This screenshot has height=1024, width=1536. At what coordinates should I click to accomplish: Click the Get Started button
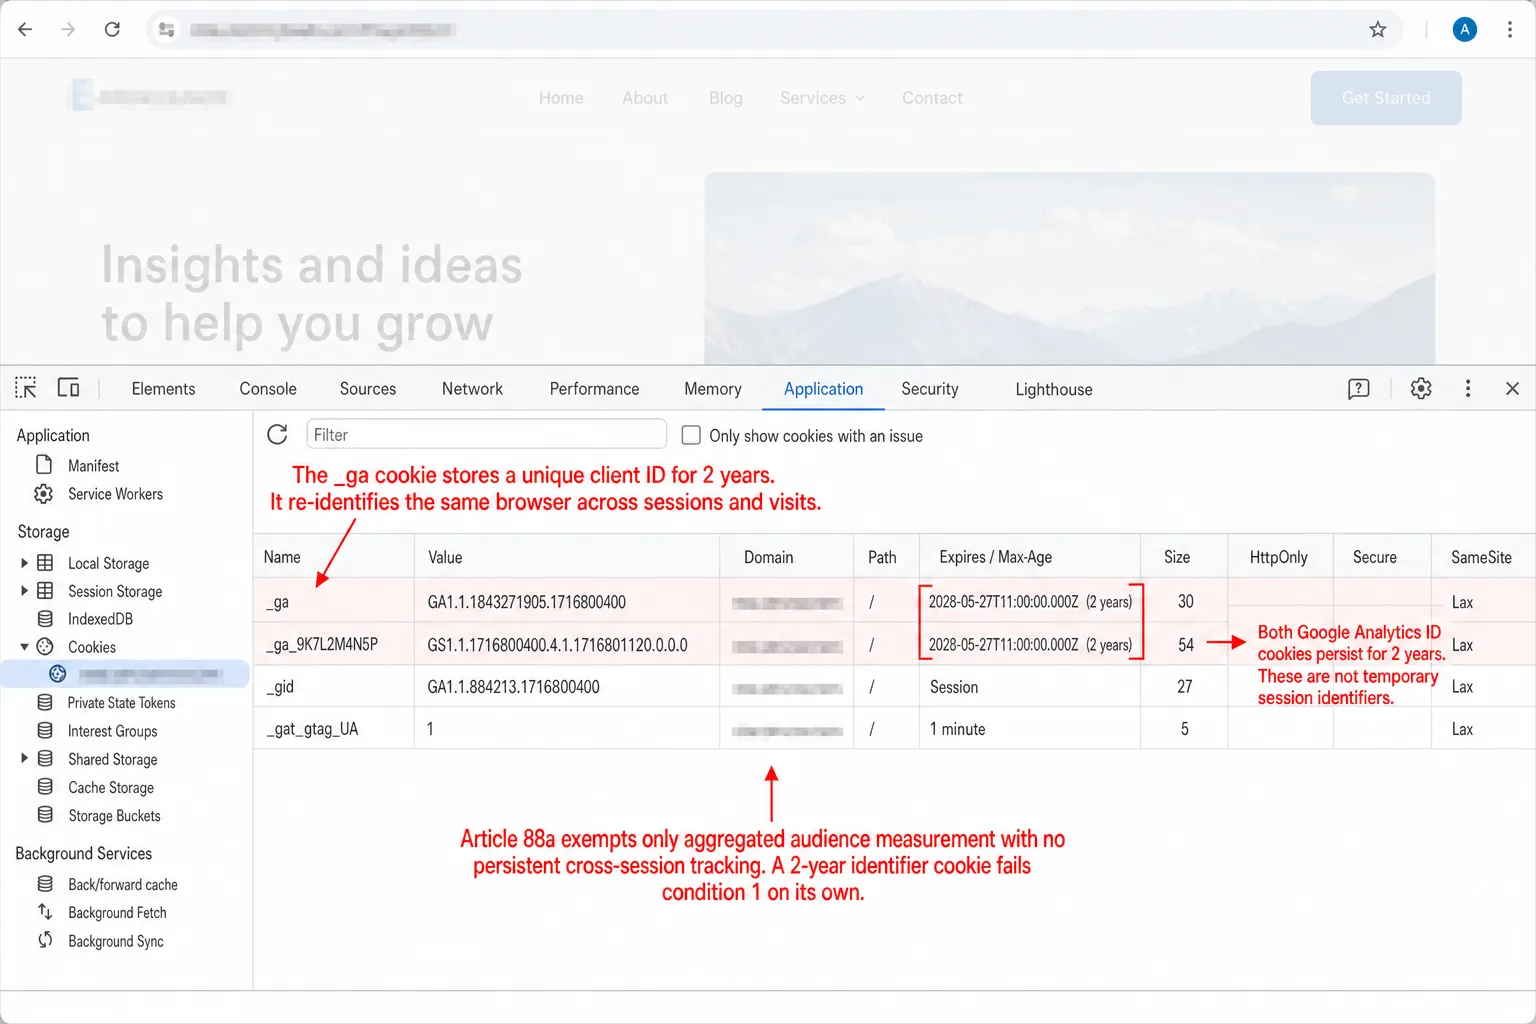[x=1386, y=98]
